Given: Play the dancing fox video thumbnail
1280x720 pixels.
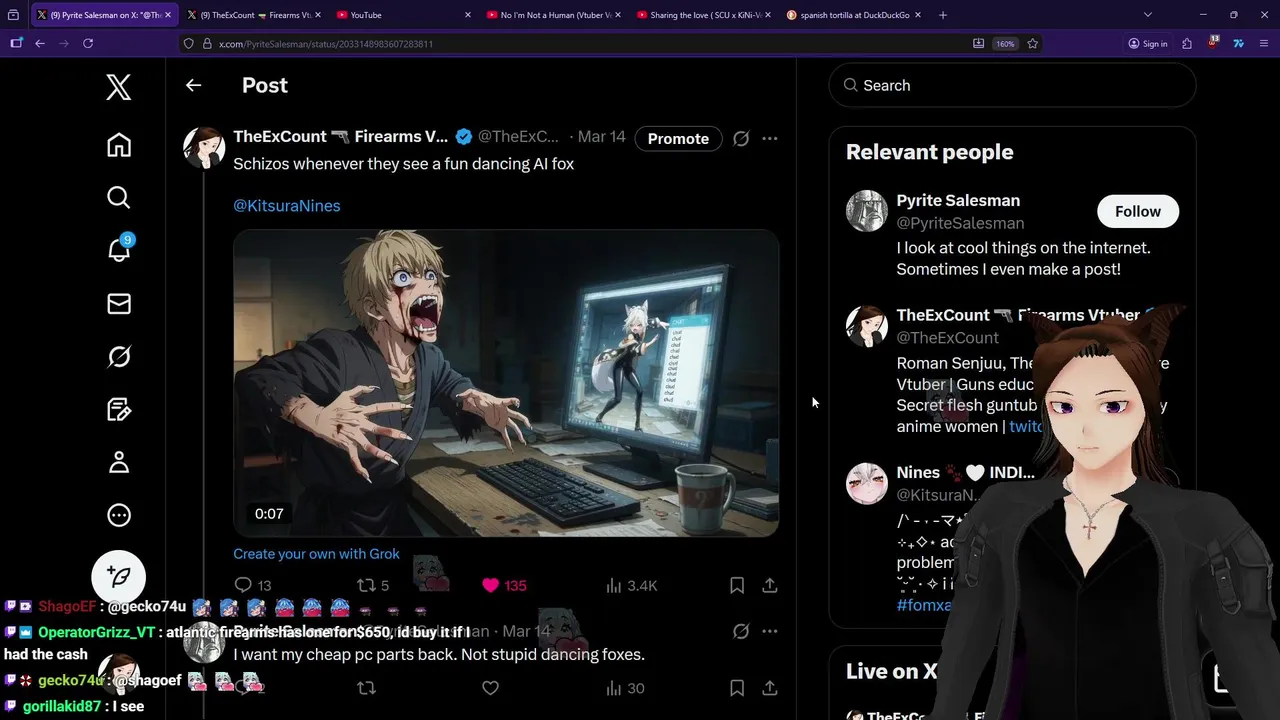Looking at the screenshot, I should tap(506, 383).
